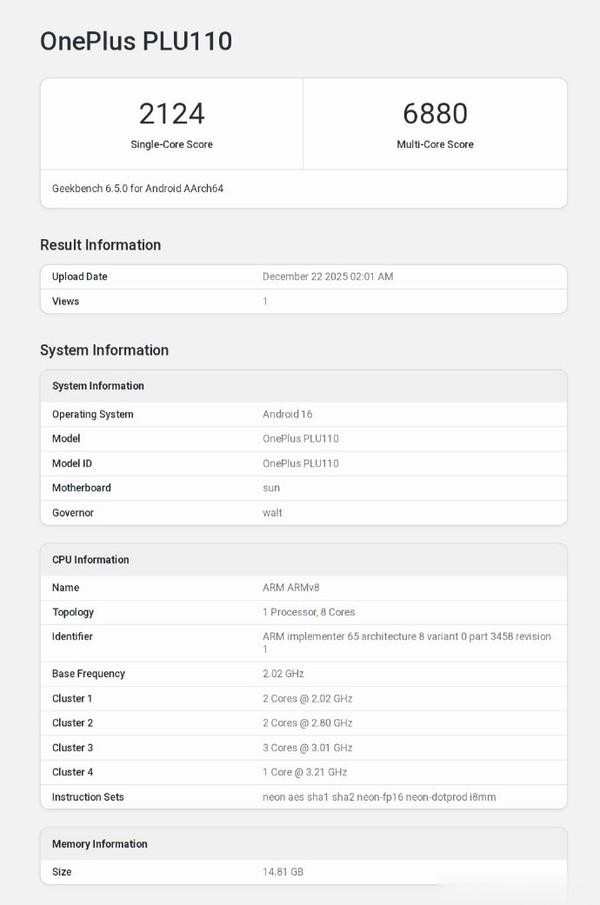Click the Upload Date value December 22 2025

point(327,277)
